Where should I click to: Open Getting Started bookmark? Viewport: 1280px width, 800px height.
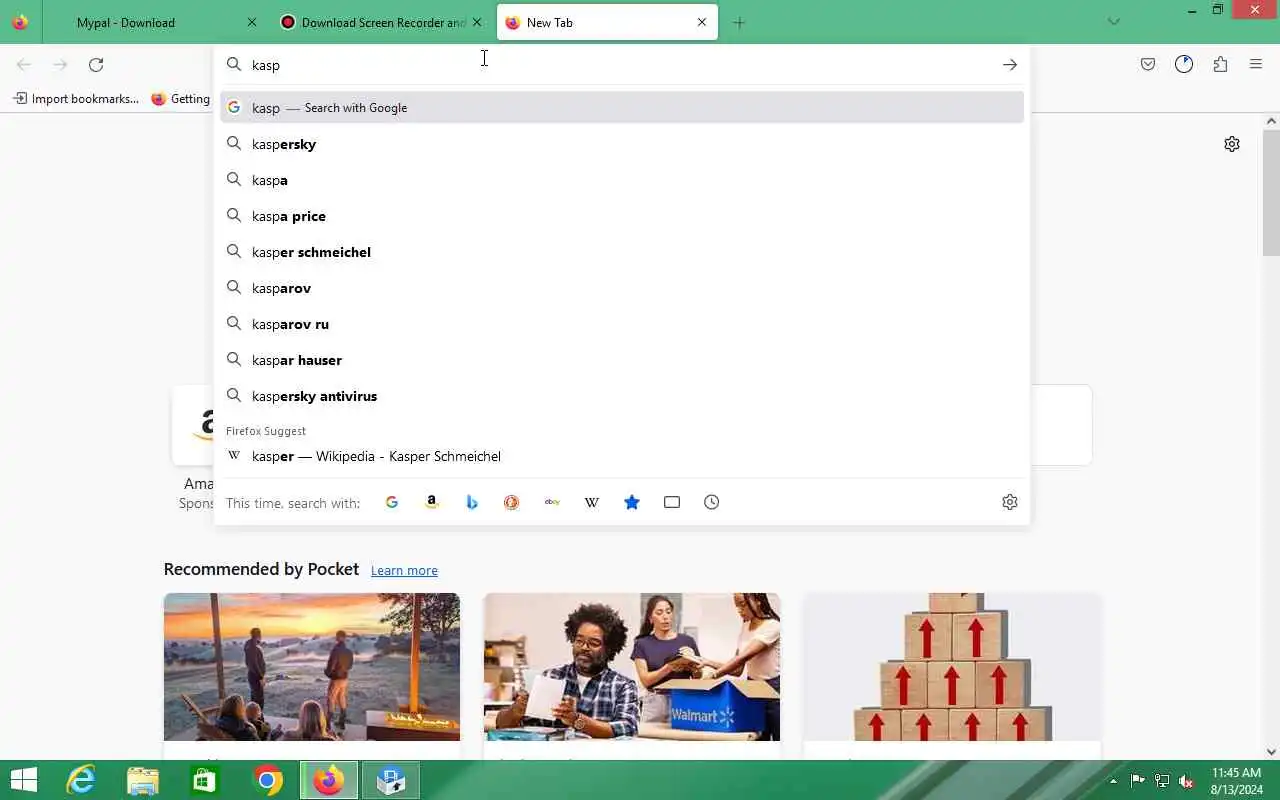[181, 99]
